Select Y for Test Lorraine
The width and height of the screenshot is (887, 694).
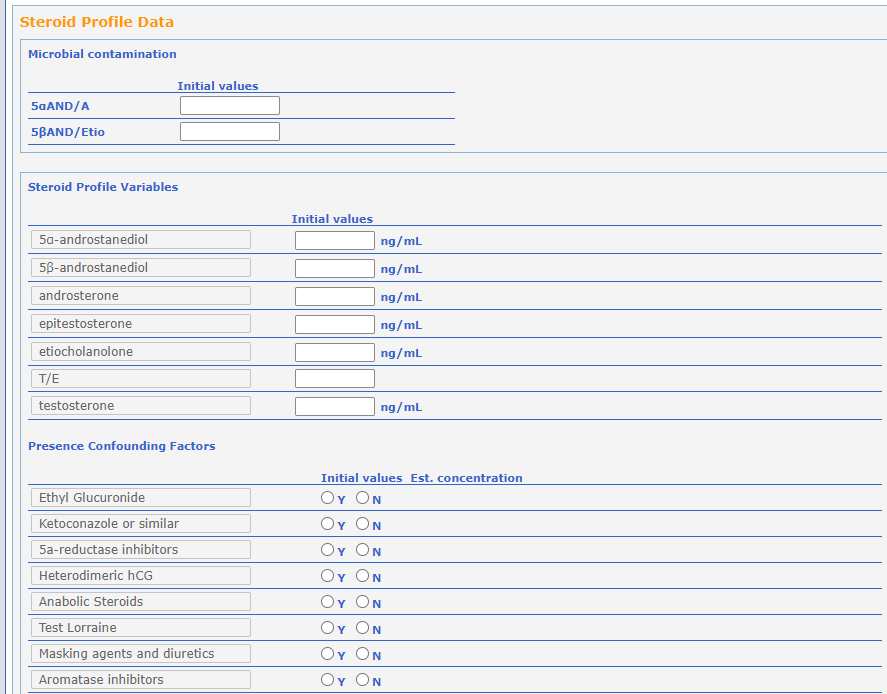pyautogui.click(x=327, y=628)
